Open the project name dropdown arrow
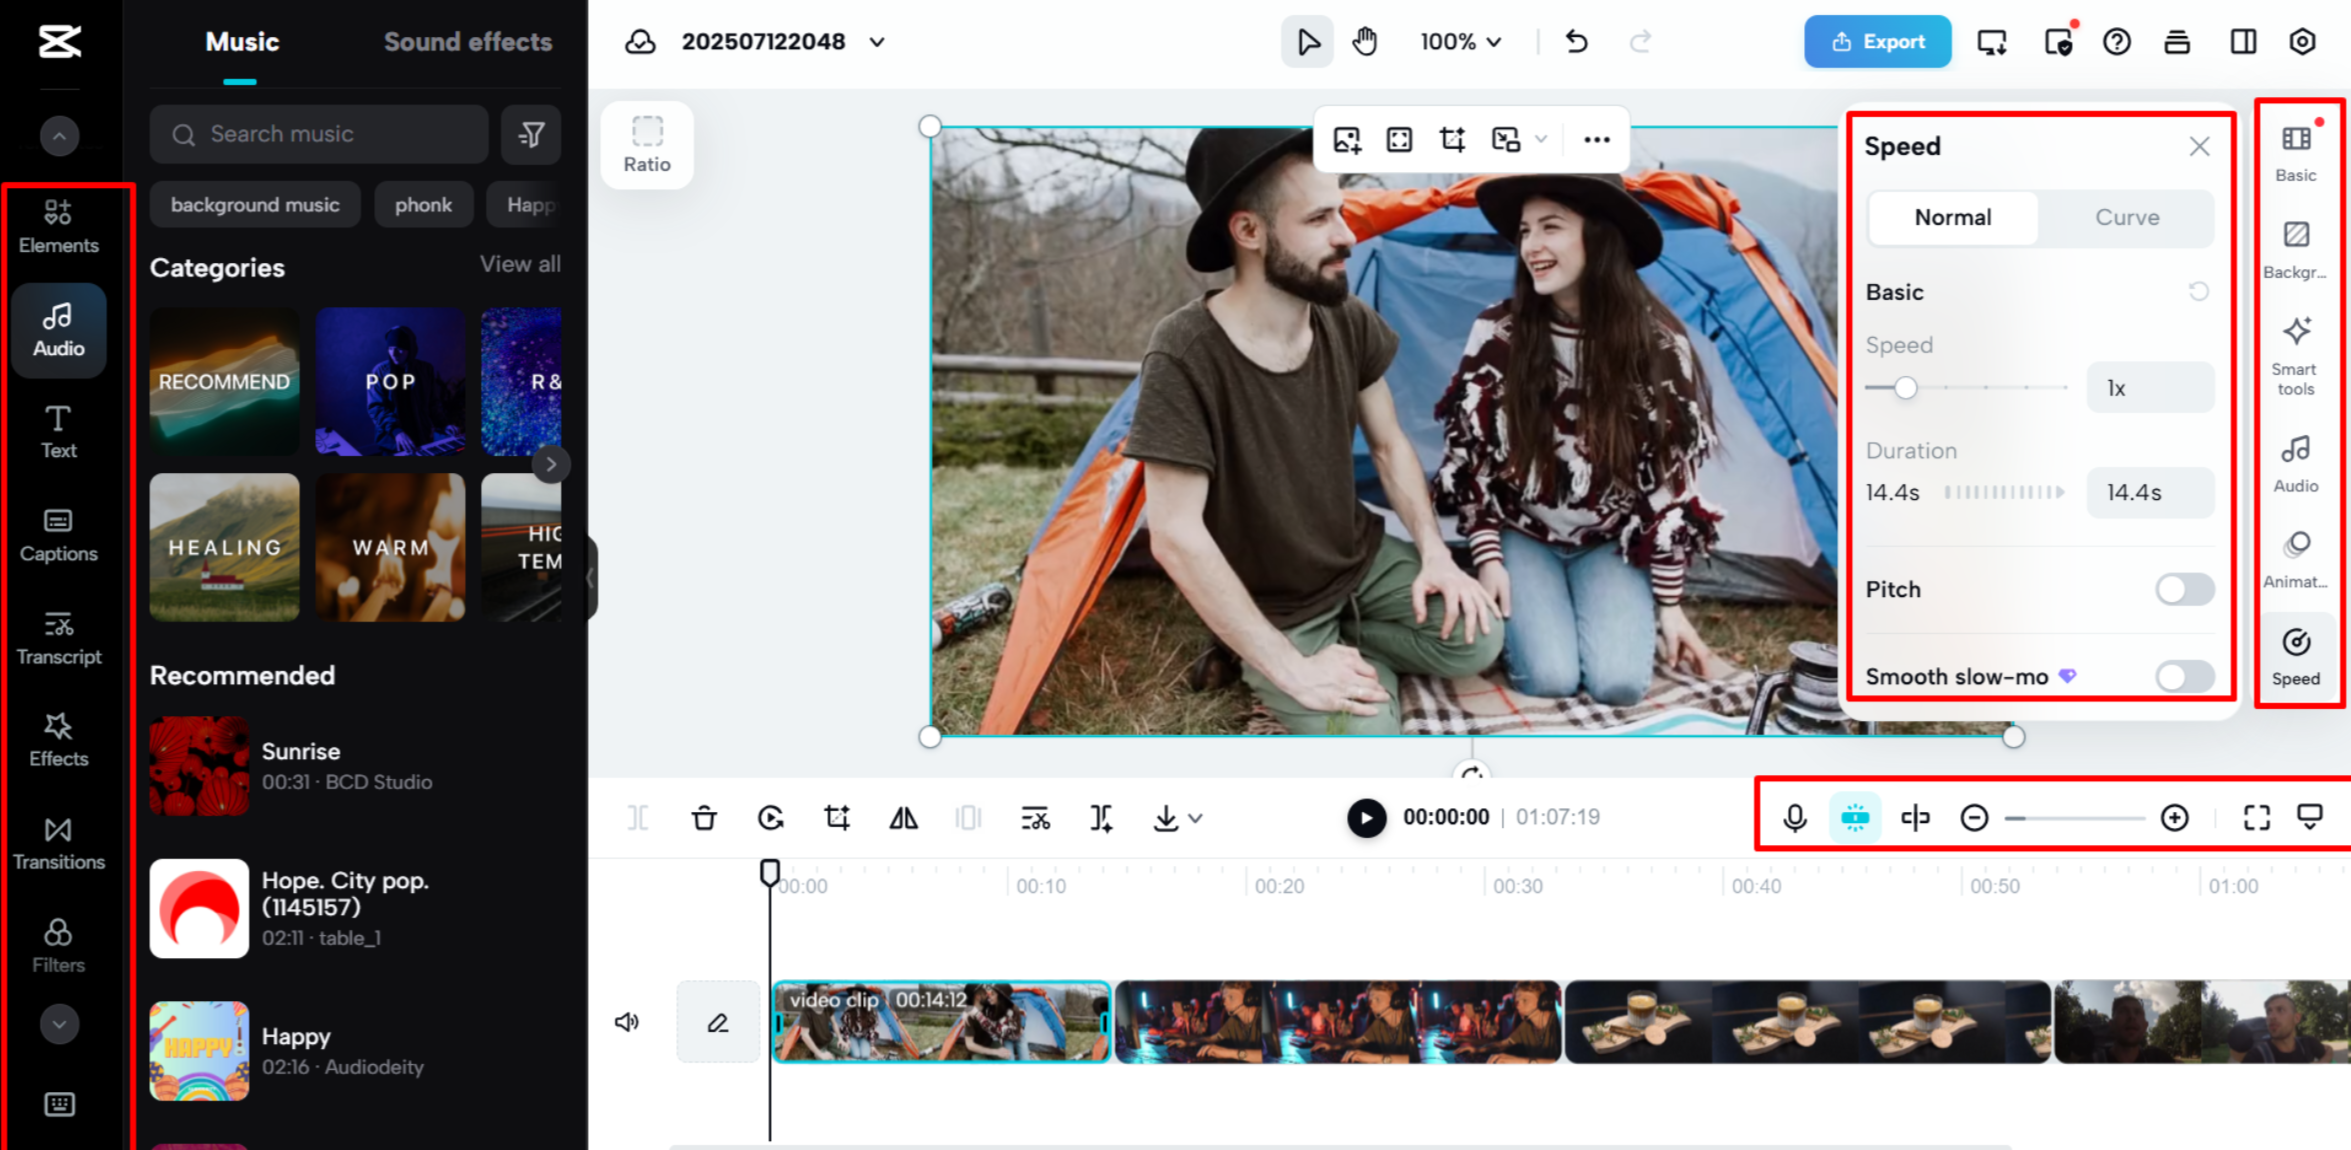 [877, 42]
